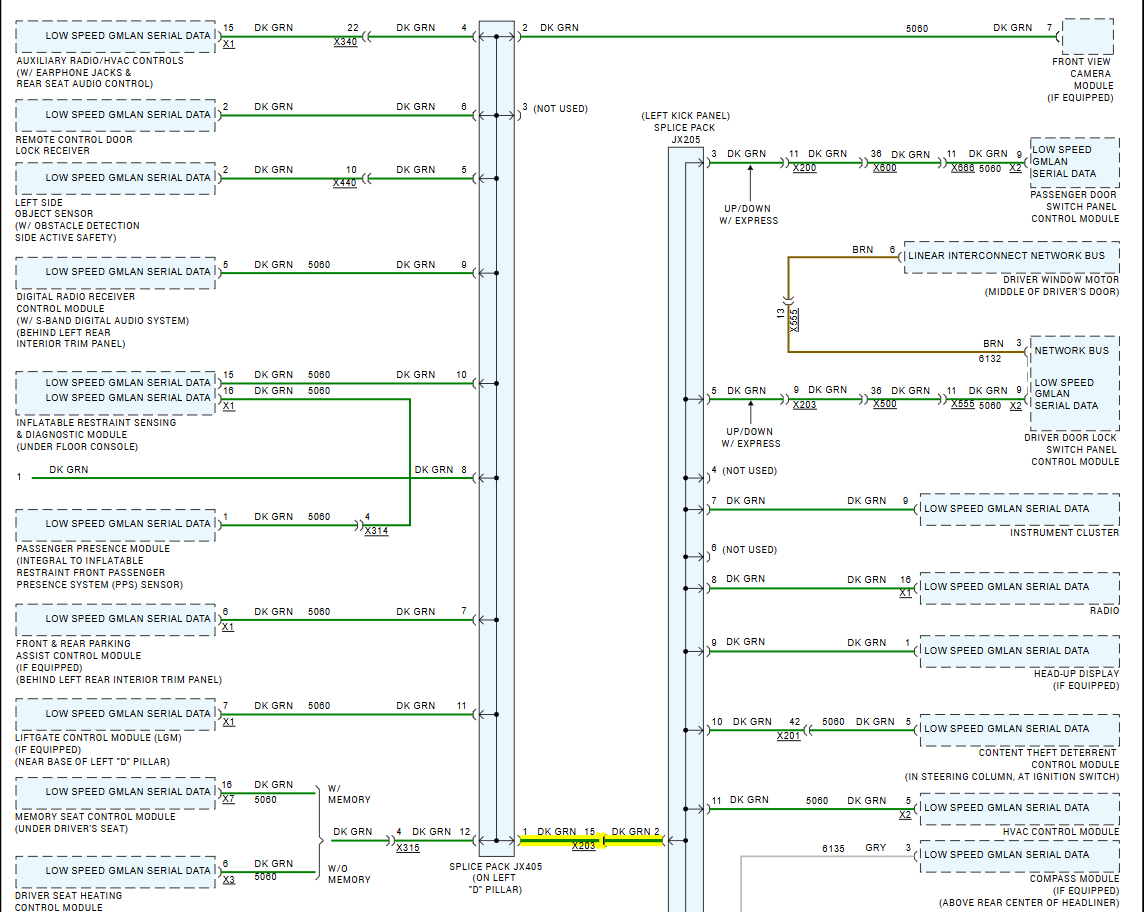The width and height of the screenshot is (1144, 912).
Task: Click the Instrument Cluster serial data box
Action: coord(1019,509)
